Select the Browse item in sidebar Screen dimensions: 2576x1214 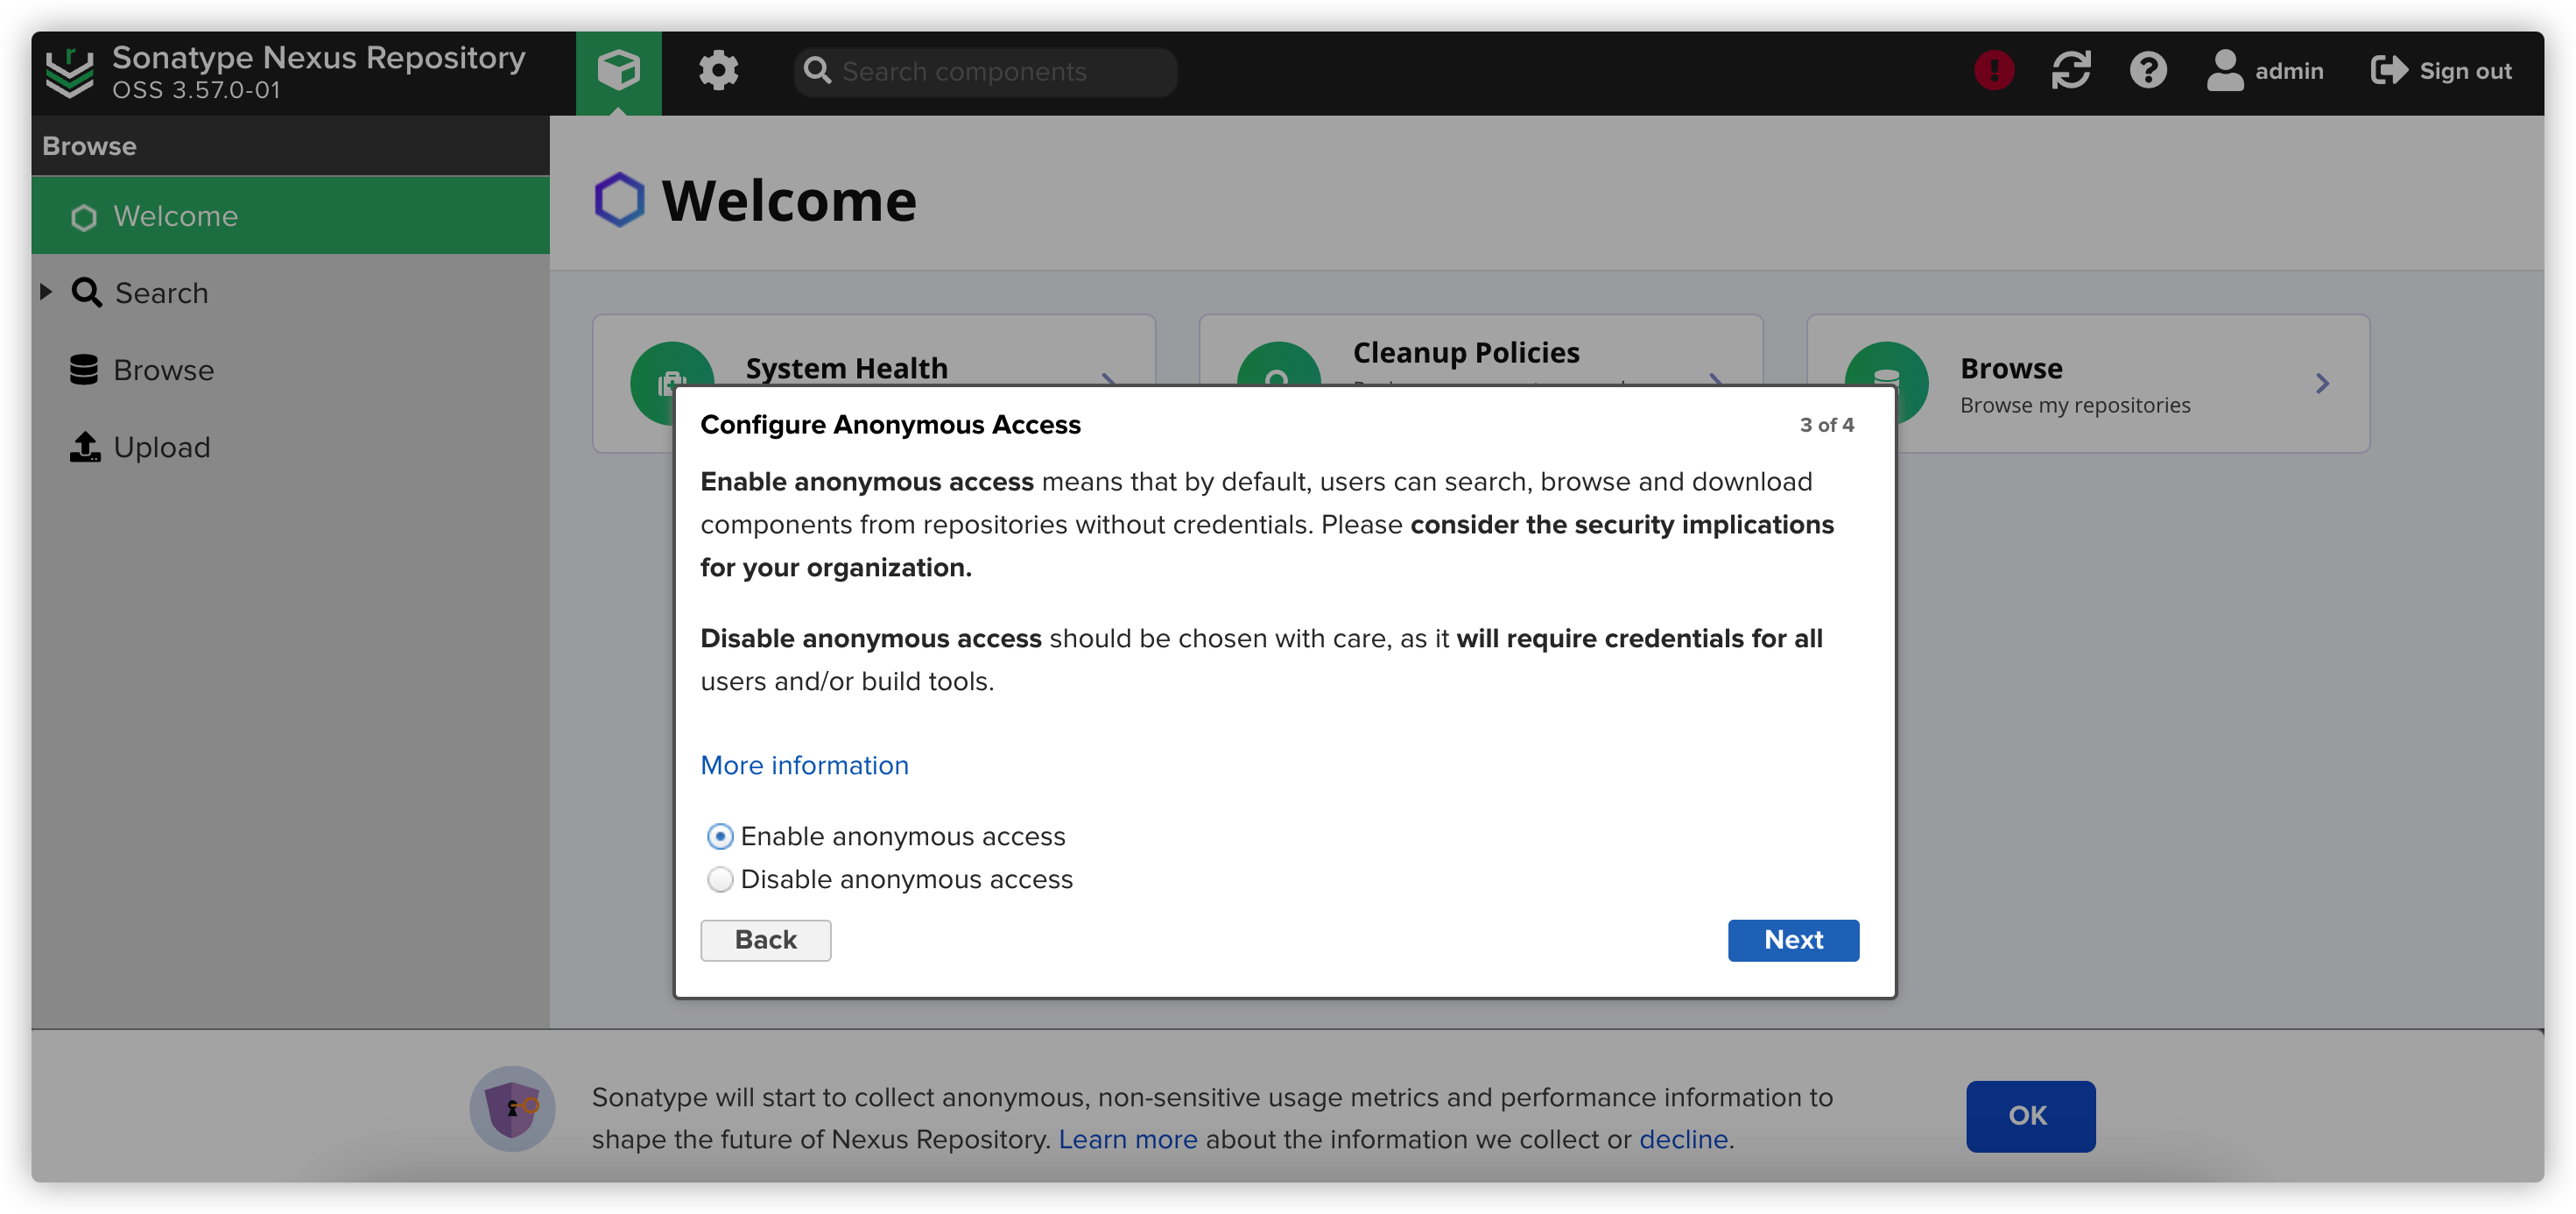(x=163, y=370)
